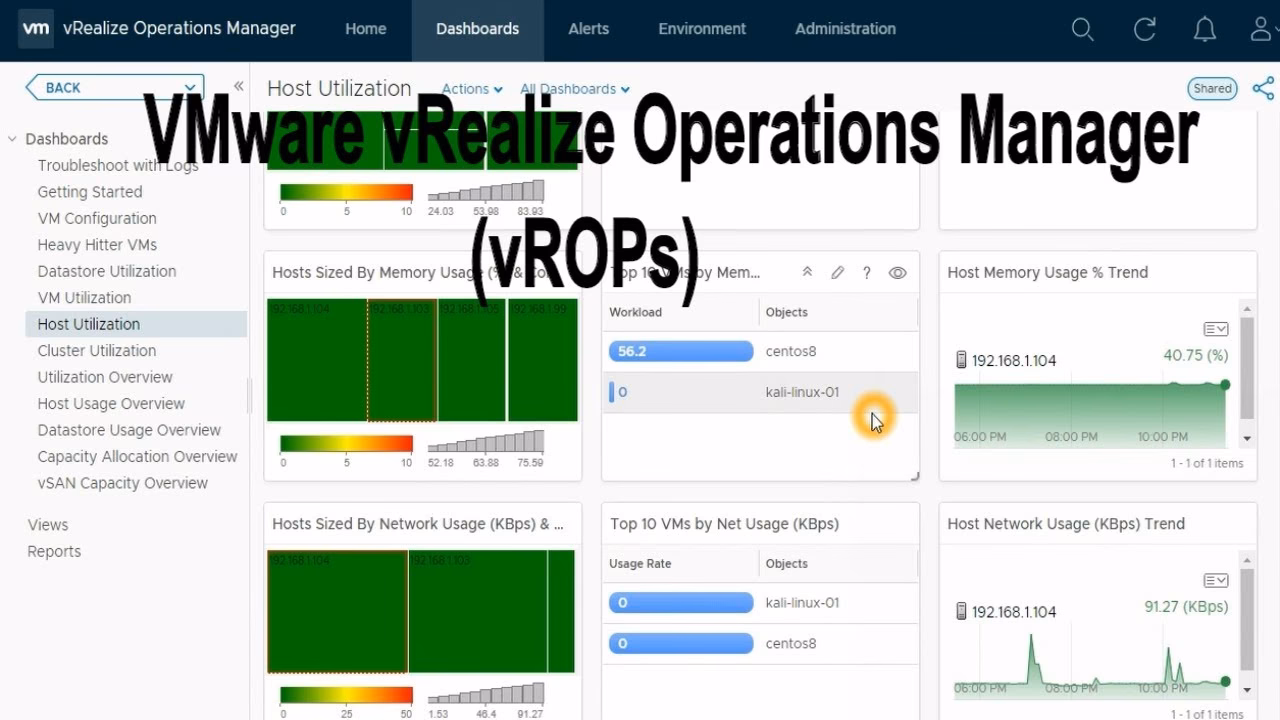Open help for the Top 10 VMs widget
The image size is (1280, 720).
[866, 272]
